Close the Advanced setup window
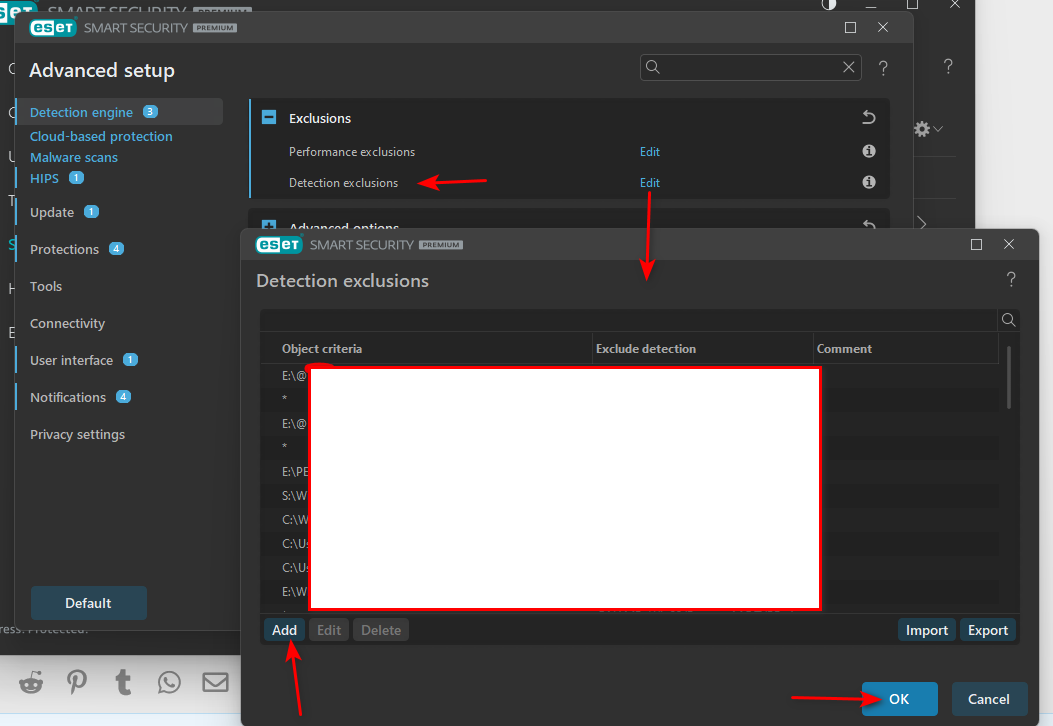The width and height of the screenshot is (1053, 726). pos(882,27)
